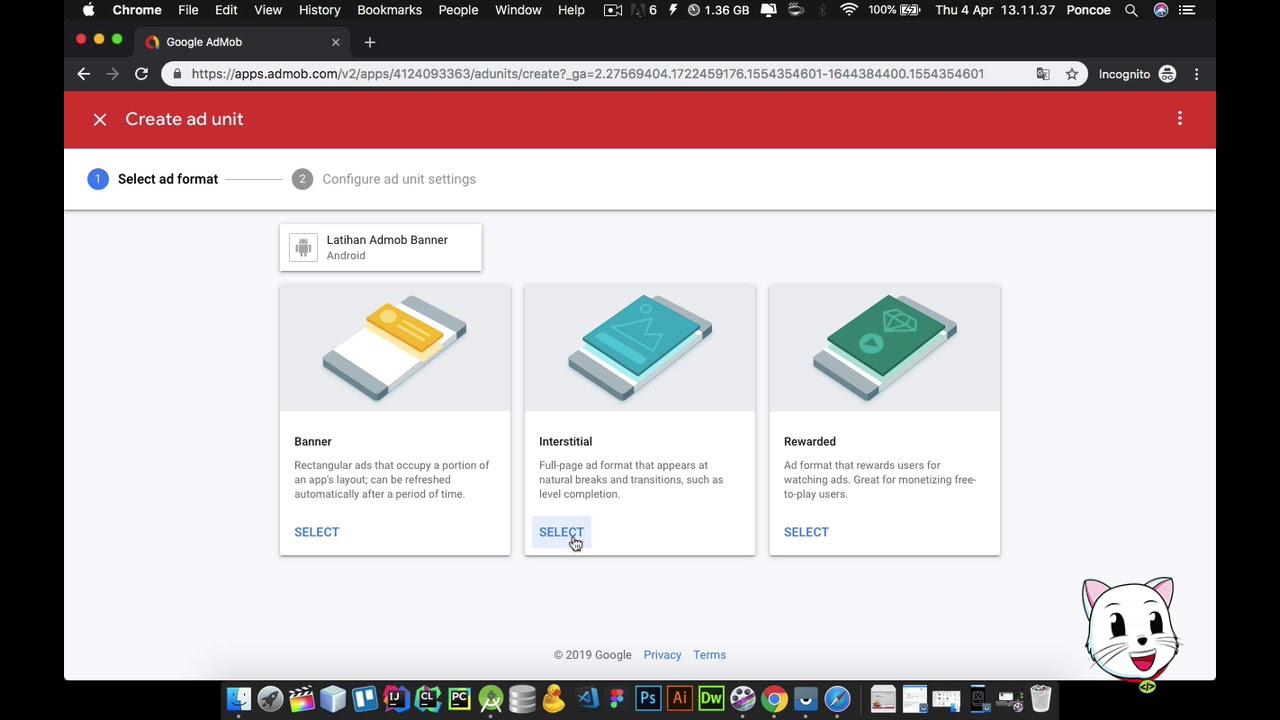Image resolution: width=1280 pixels, height=720 pixels.
Task: Open a new tab with plus button
Action: click(370, 42)
